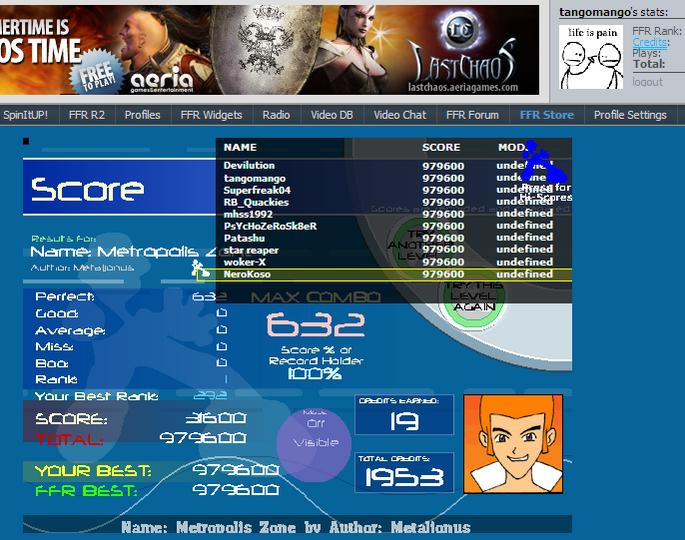Toggle the purple Visible notes circle

coord(314,444)
